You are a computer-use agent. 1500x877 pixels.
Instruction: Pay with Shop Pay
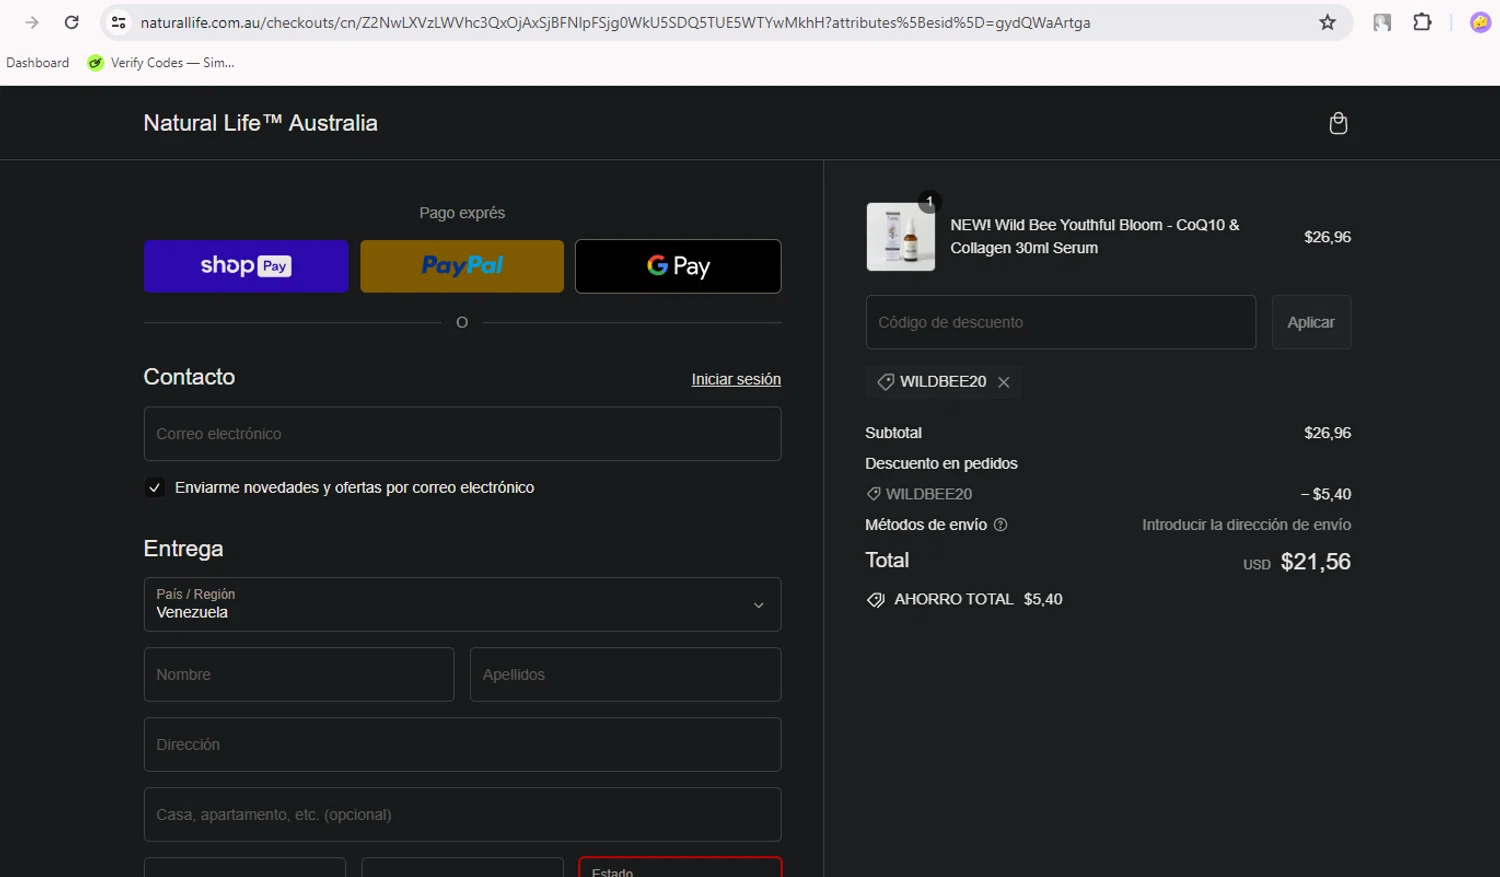(246, 266)
